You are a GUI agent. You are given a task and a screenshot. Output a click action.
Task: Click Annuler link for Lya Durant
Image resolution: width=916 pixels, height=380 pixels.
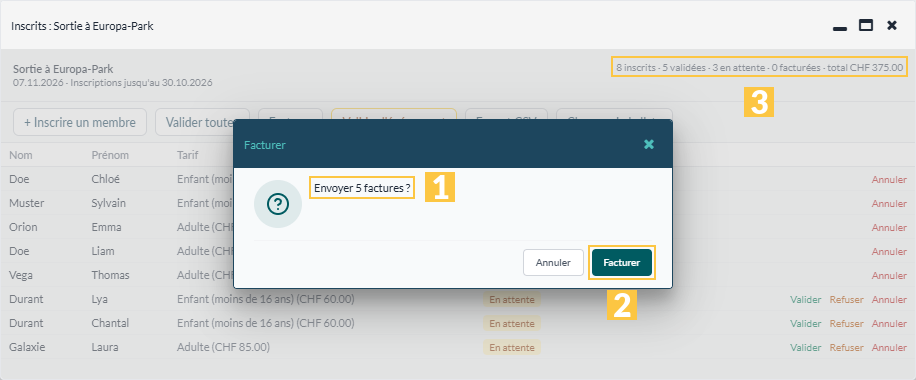[x=889, y=299]
